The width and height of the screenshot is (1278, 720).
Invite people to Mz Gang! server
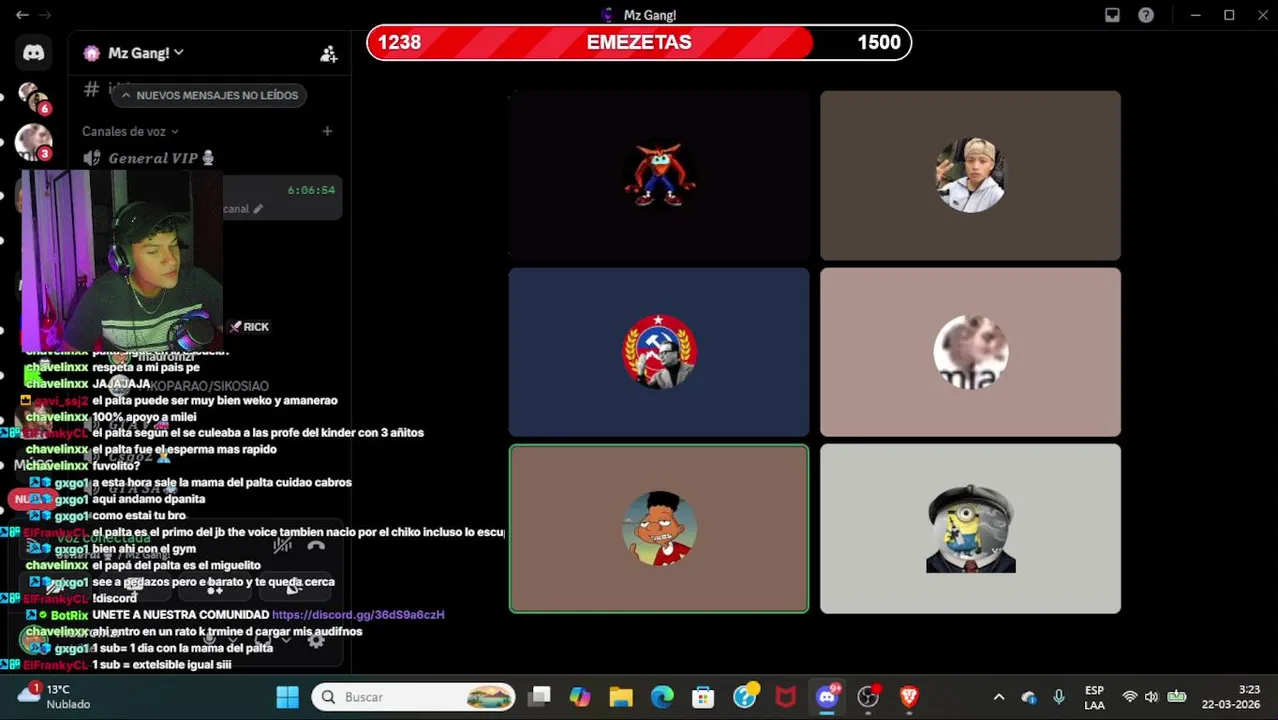pyautogui.click(x=328, y=54)
